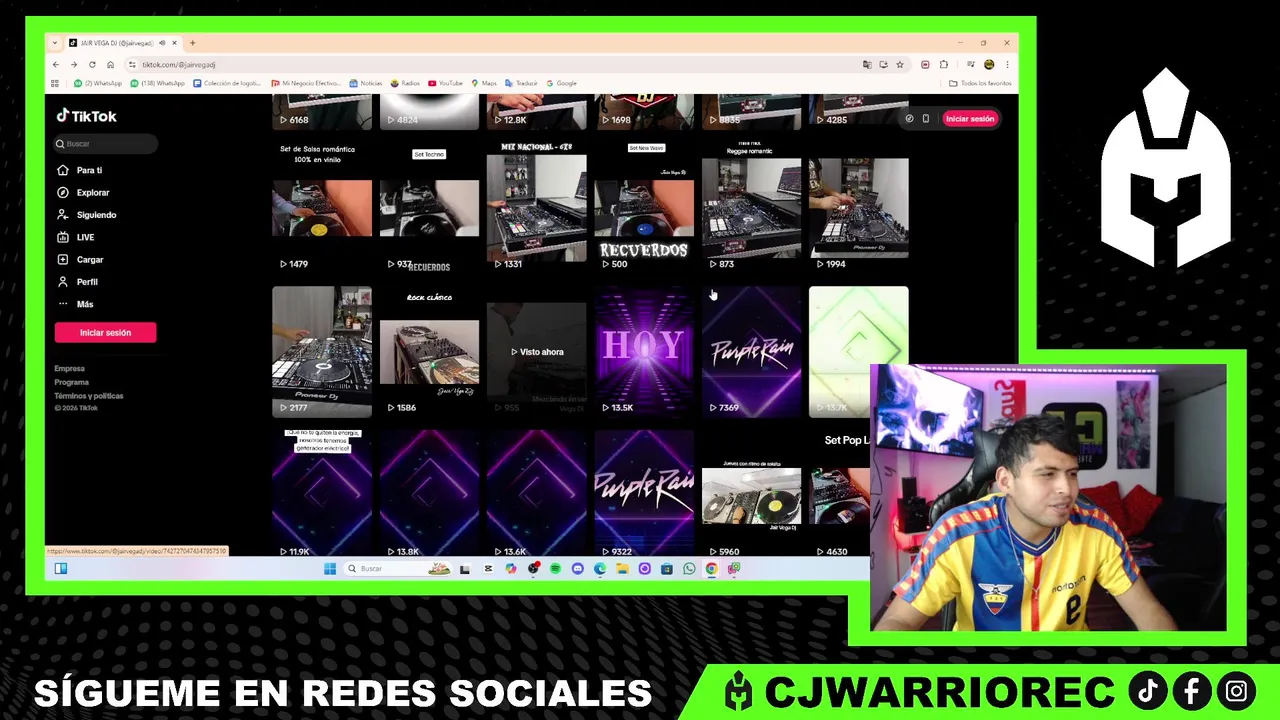
Task: Open the Traducir bookmark
Action: tap(522, 83)
